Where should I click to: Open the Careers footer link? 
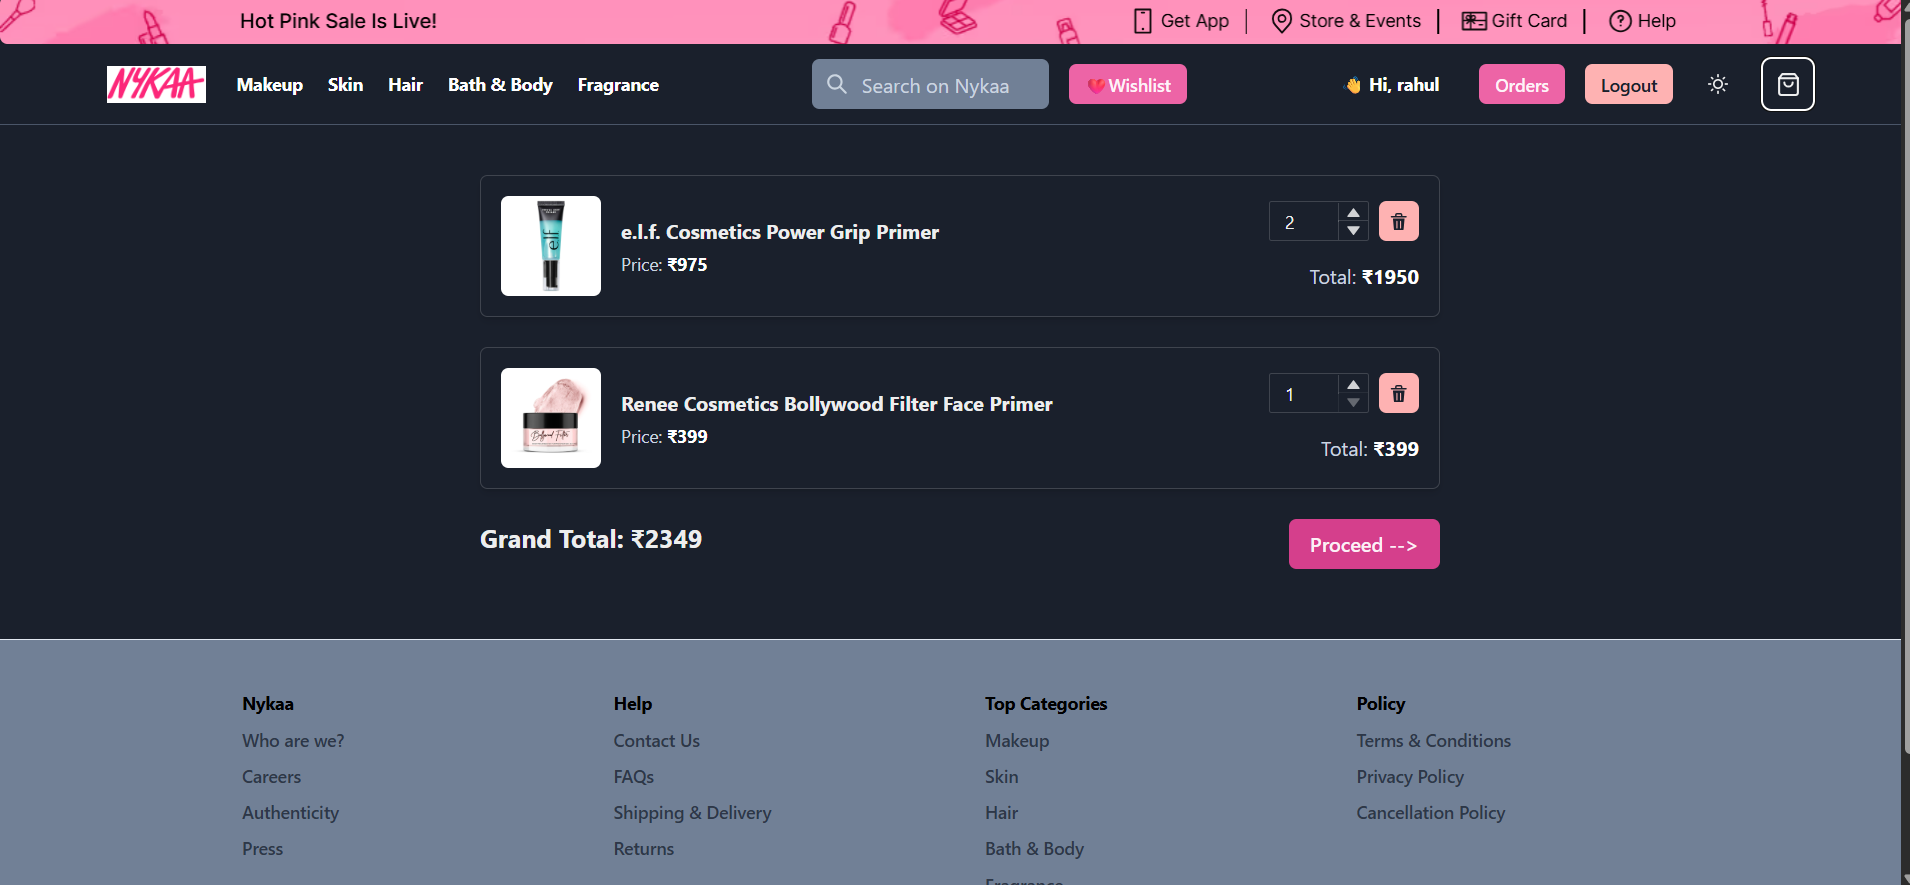pos(271,777)
